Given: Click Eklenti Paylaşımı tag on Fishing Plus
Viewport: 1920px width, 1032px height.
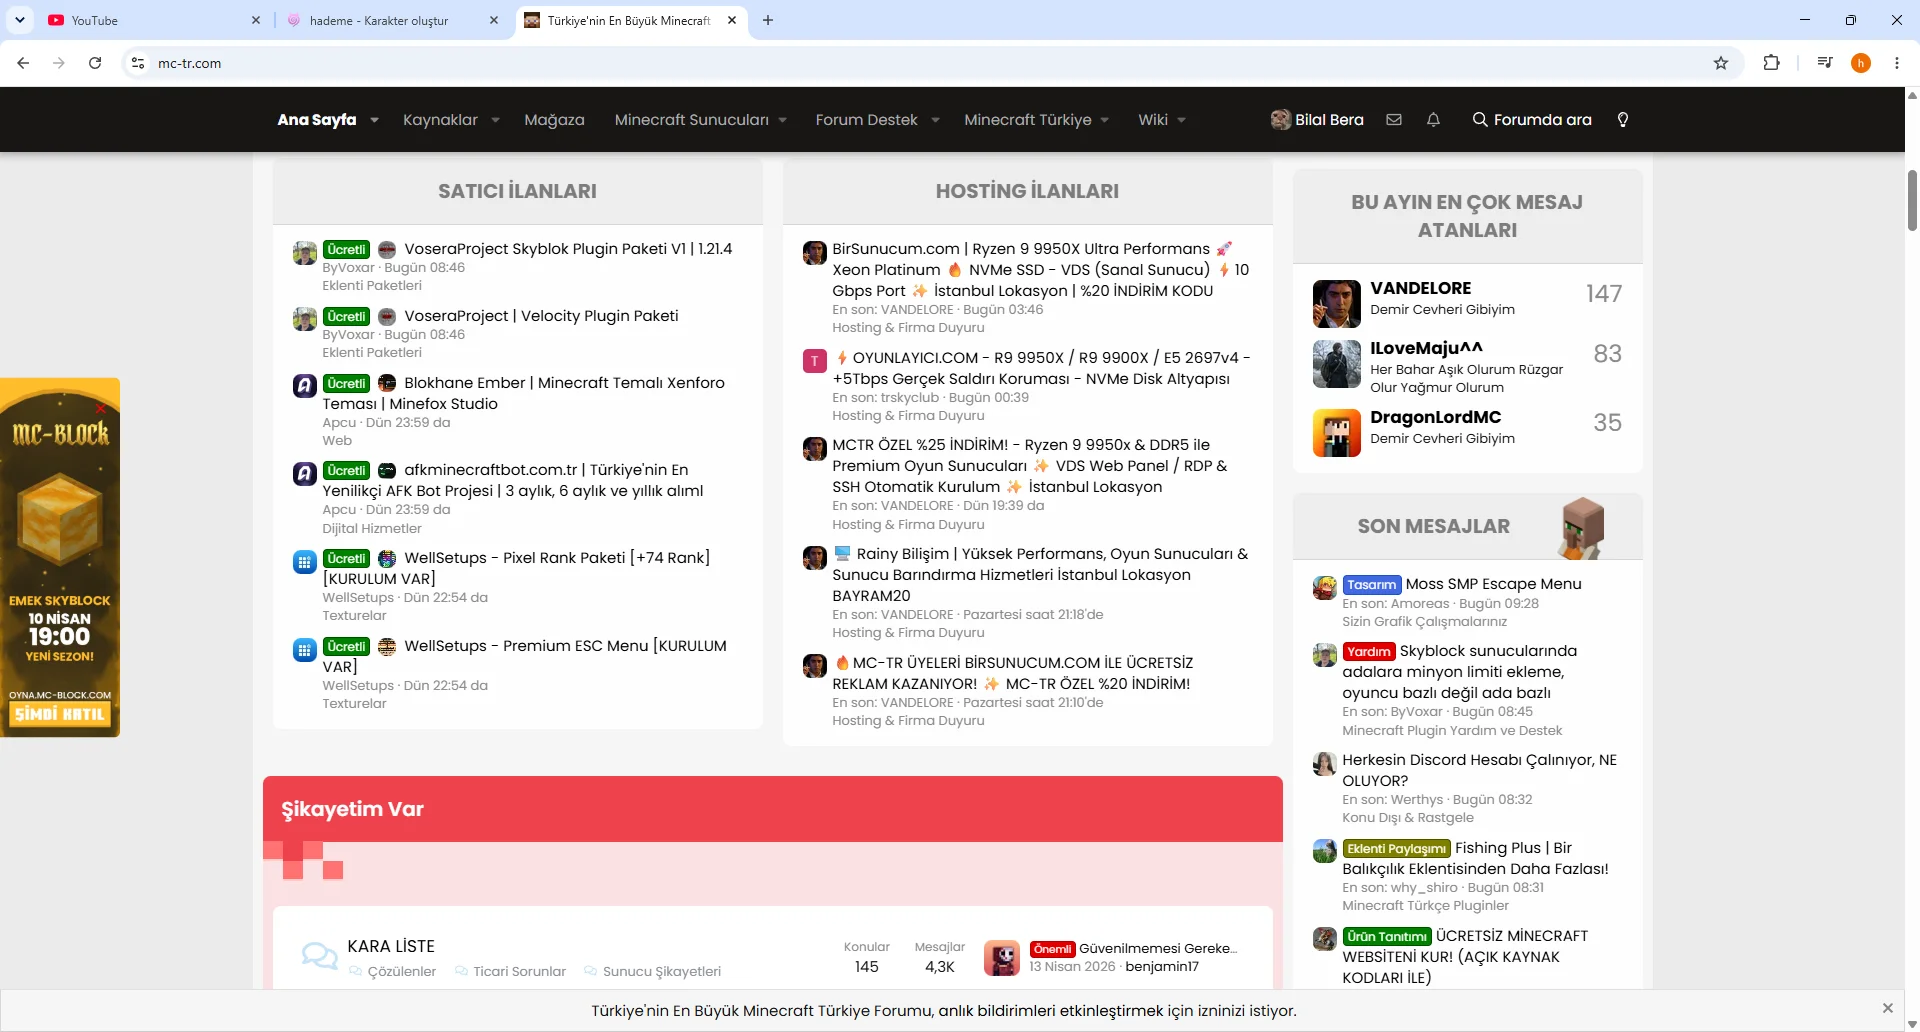Looking at the screenshot, I should (x=1396, y=849).
